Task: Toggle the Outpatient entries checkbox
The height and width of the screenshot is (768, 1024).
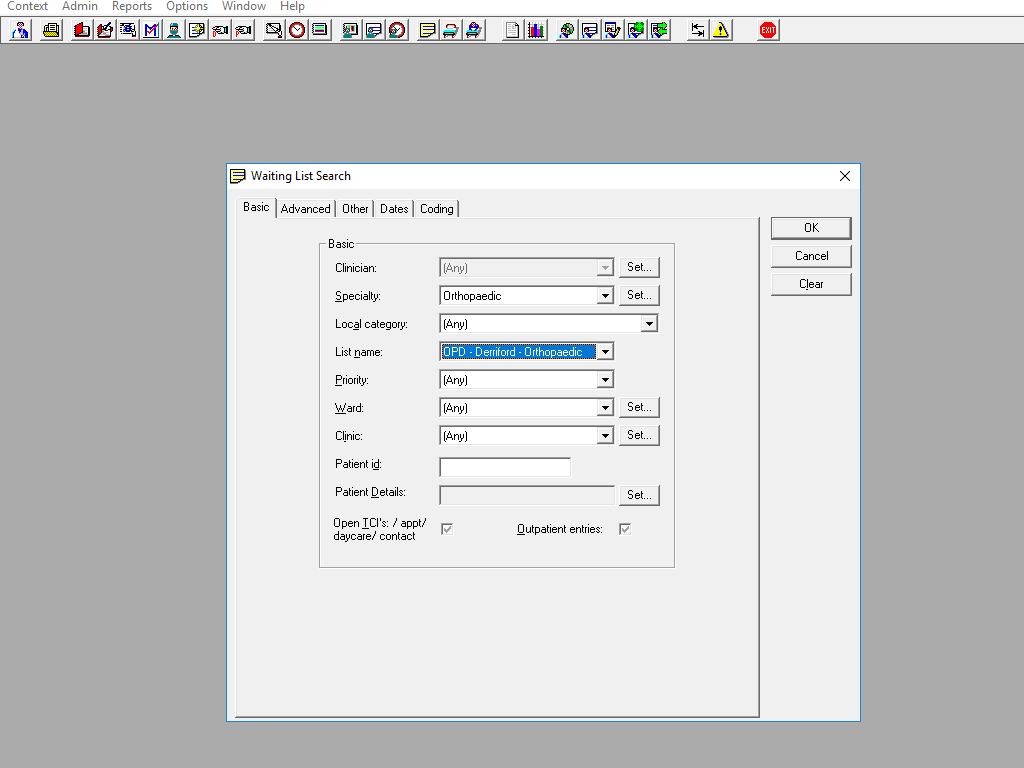Action: point(625,529)
